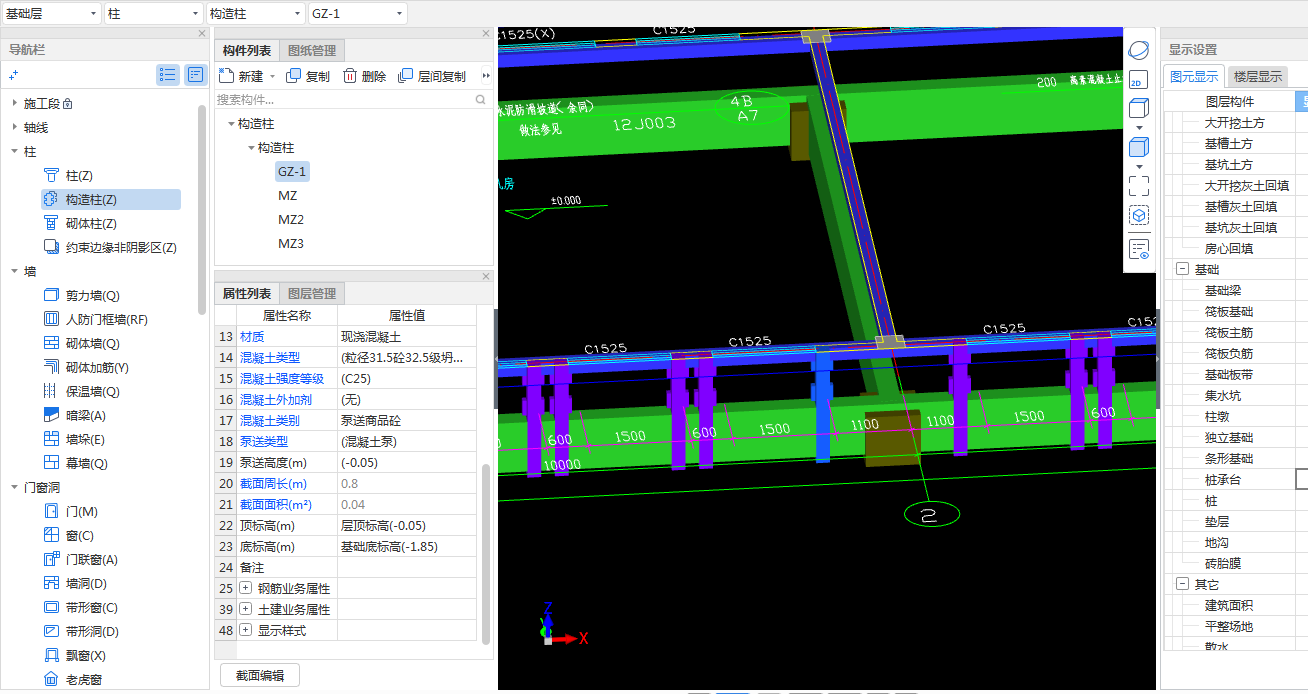Viewport: 1308px width, 694px height.
Task: Switch to the 图层管理 tab
Action: [312, 293]
